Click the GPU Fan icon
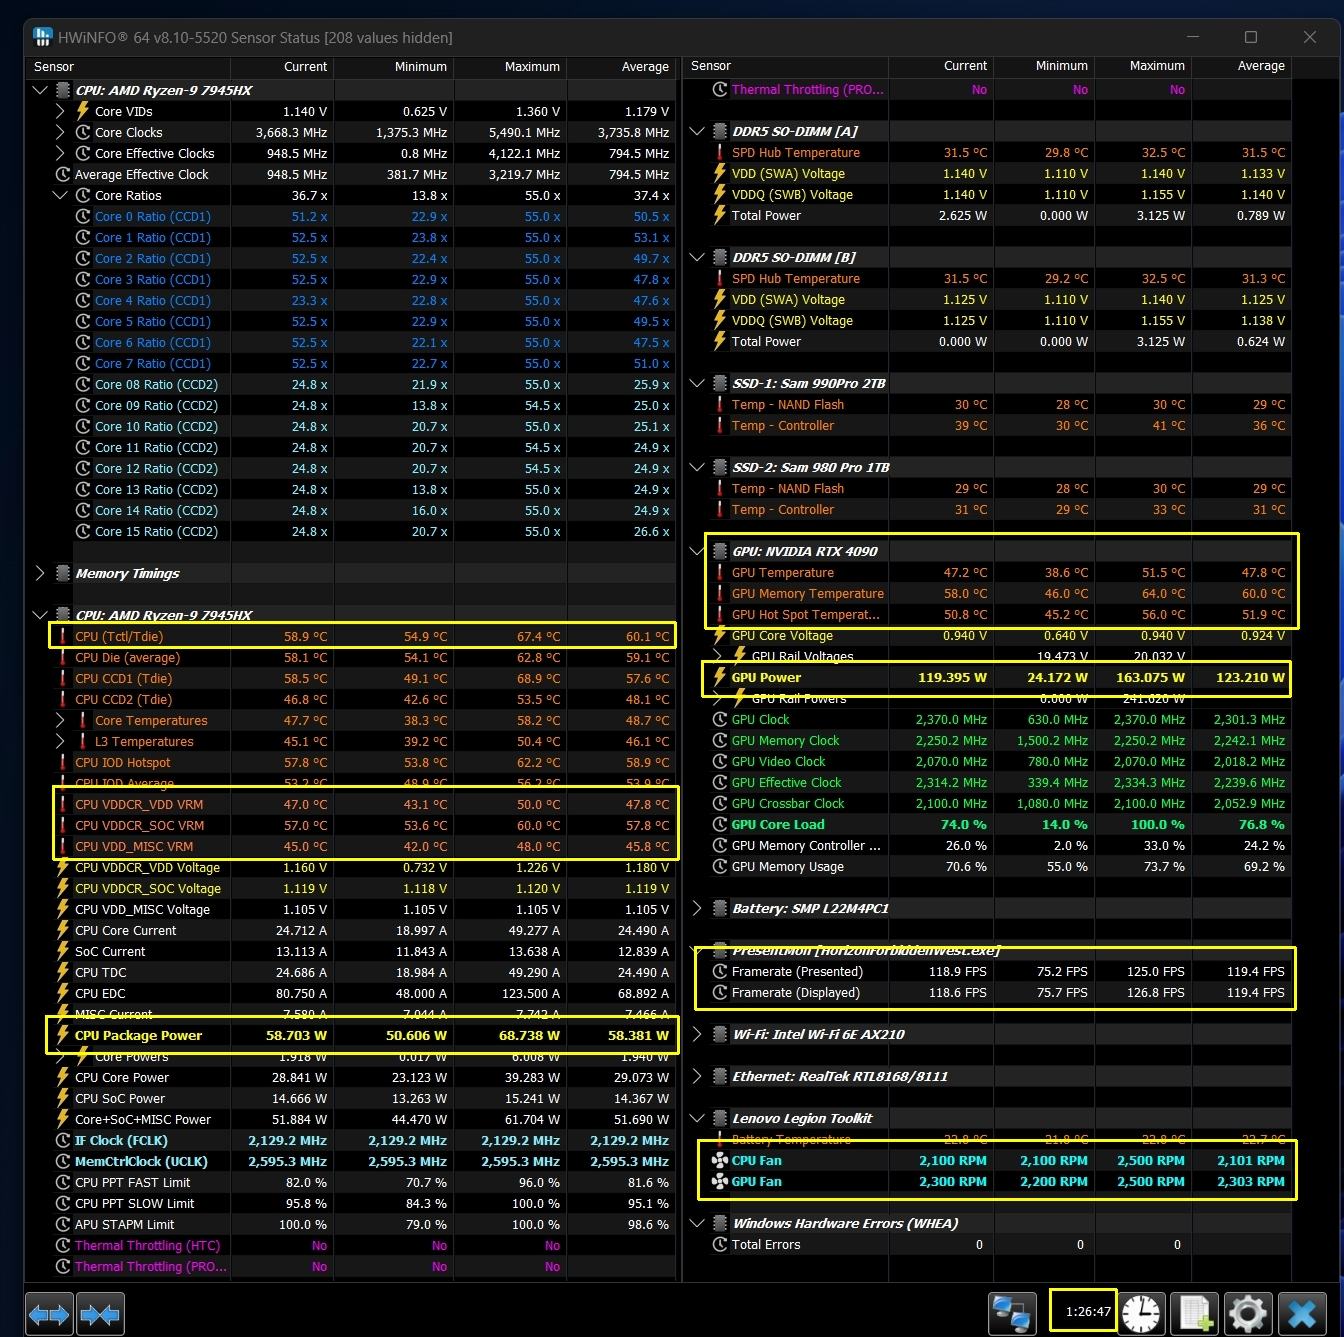This screenshot has width=1344, height=1337. 719,1182
